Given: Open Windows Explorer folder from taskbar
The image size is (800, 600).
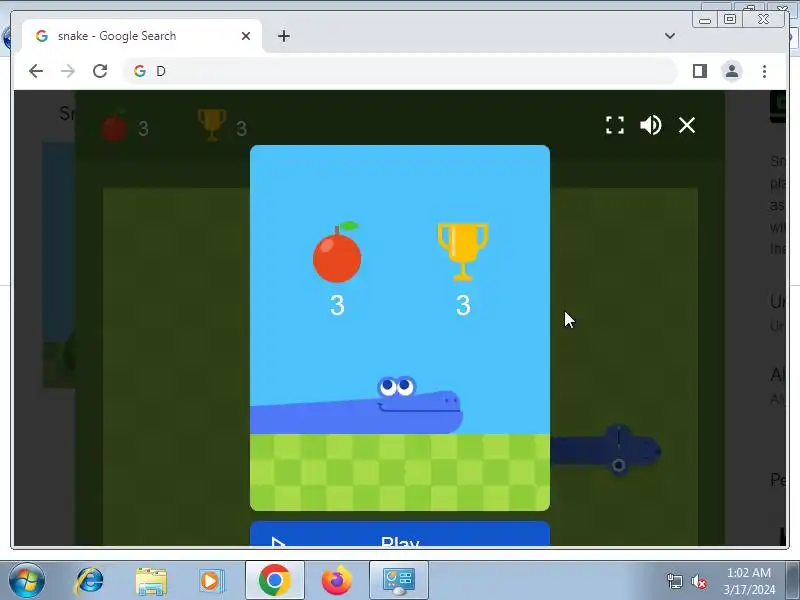Looking at the screenshot, I should coord(151,581).
